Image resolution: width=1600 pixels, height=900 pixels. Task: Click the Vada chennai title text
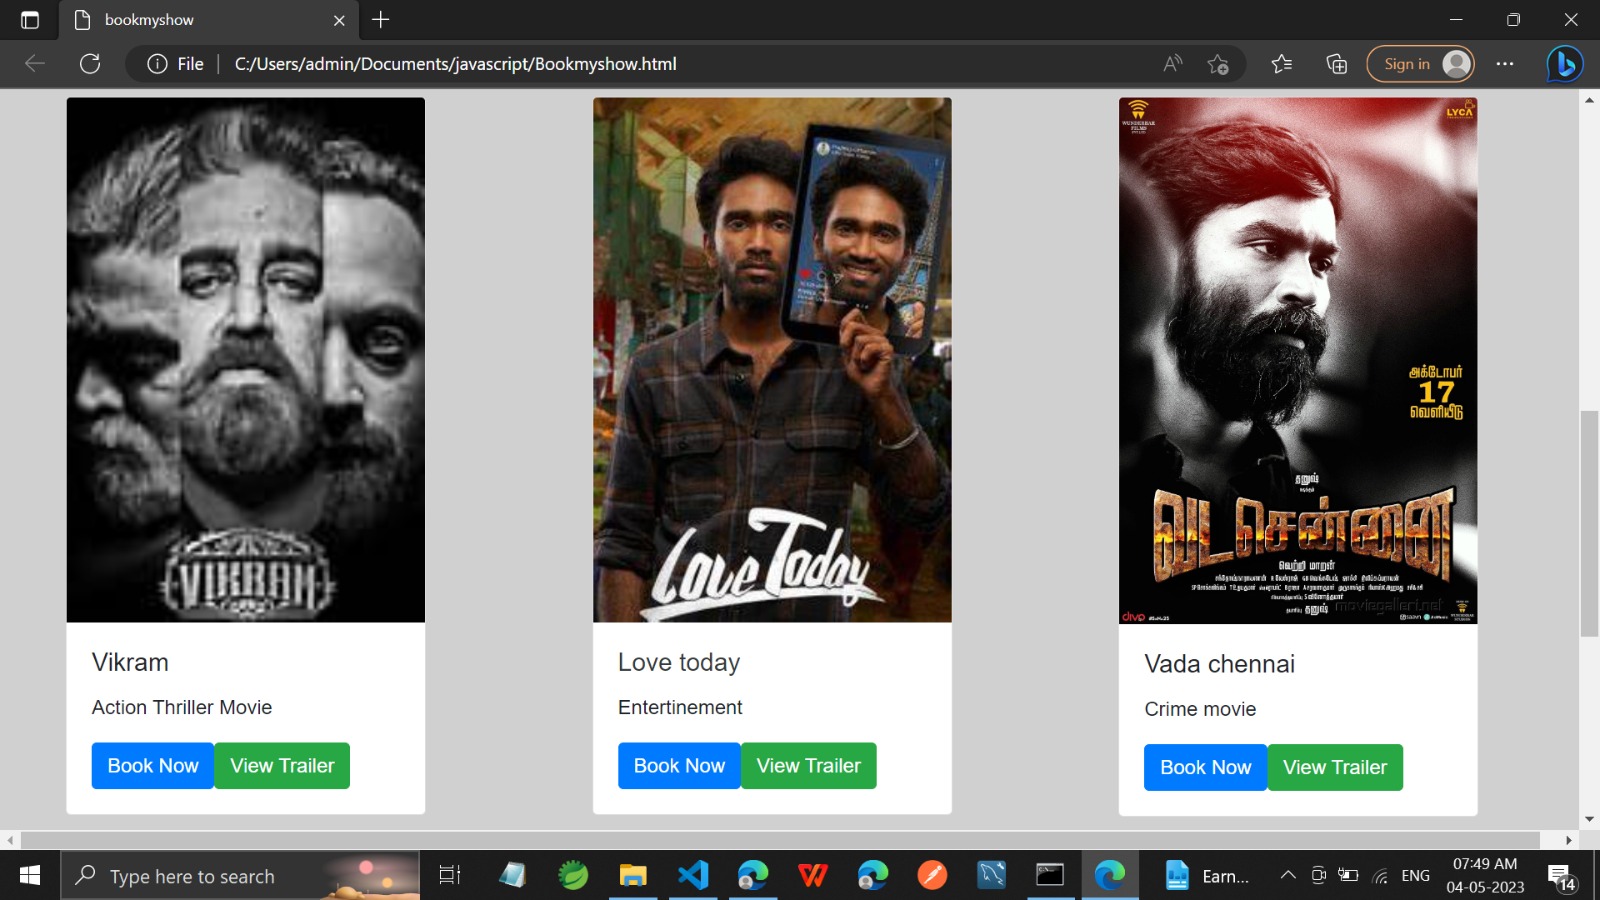[1220, 664]
